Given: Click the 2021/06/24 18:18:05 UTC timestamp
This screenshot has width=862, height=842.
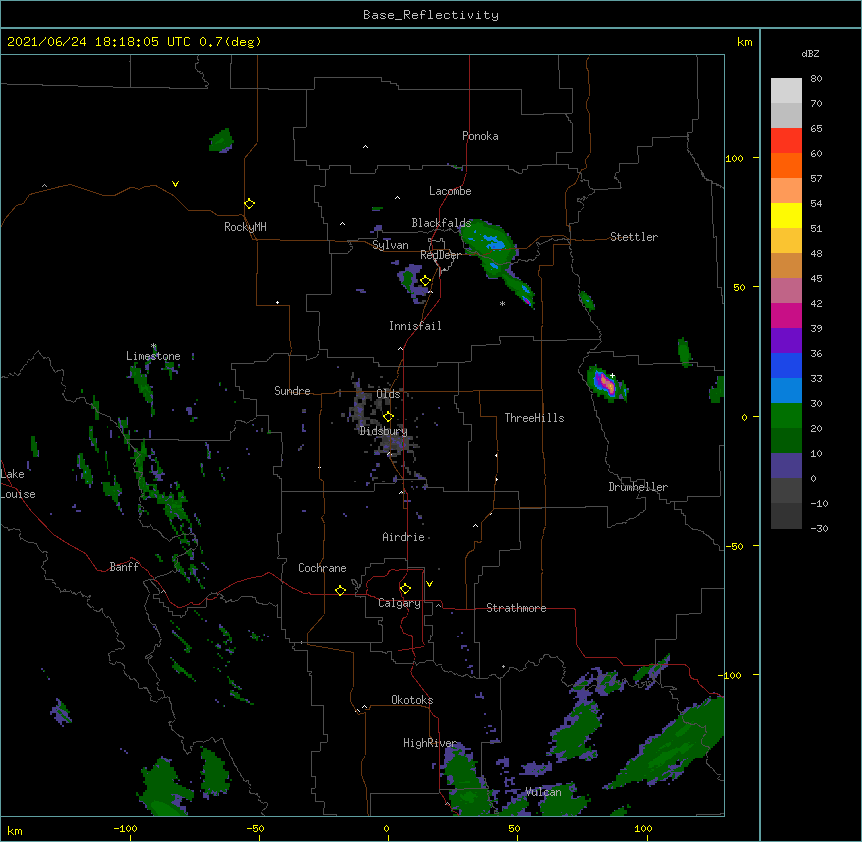Looking at the screenshot, I should (x=99, y=42).
